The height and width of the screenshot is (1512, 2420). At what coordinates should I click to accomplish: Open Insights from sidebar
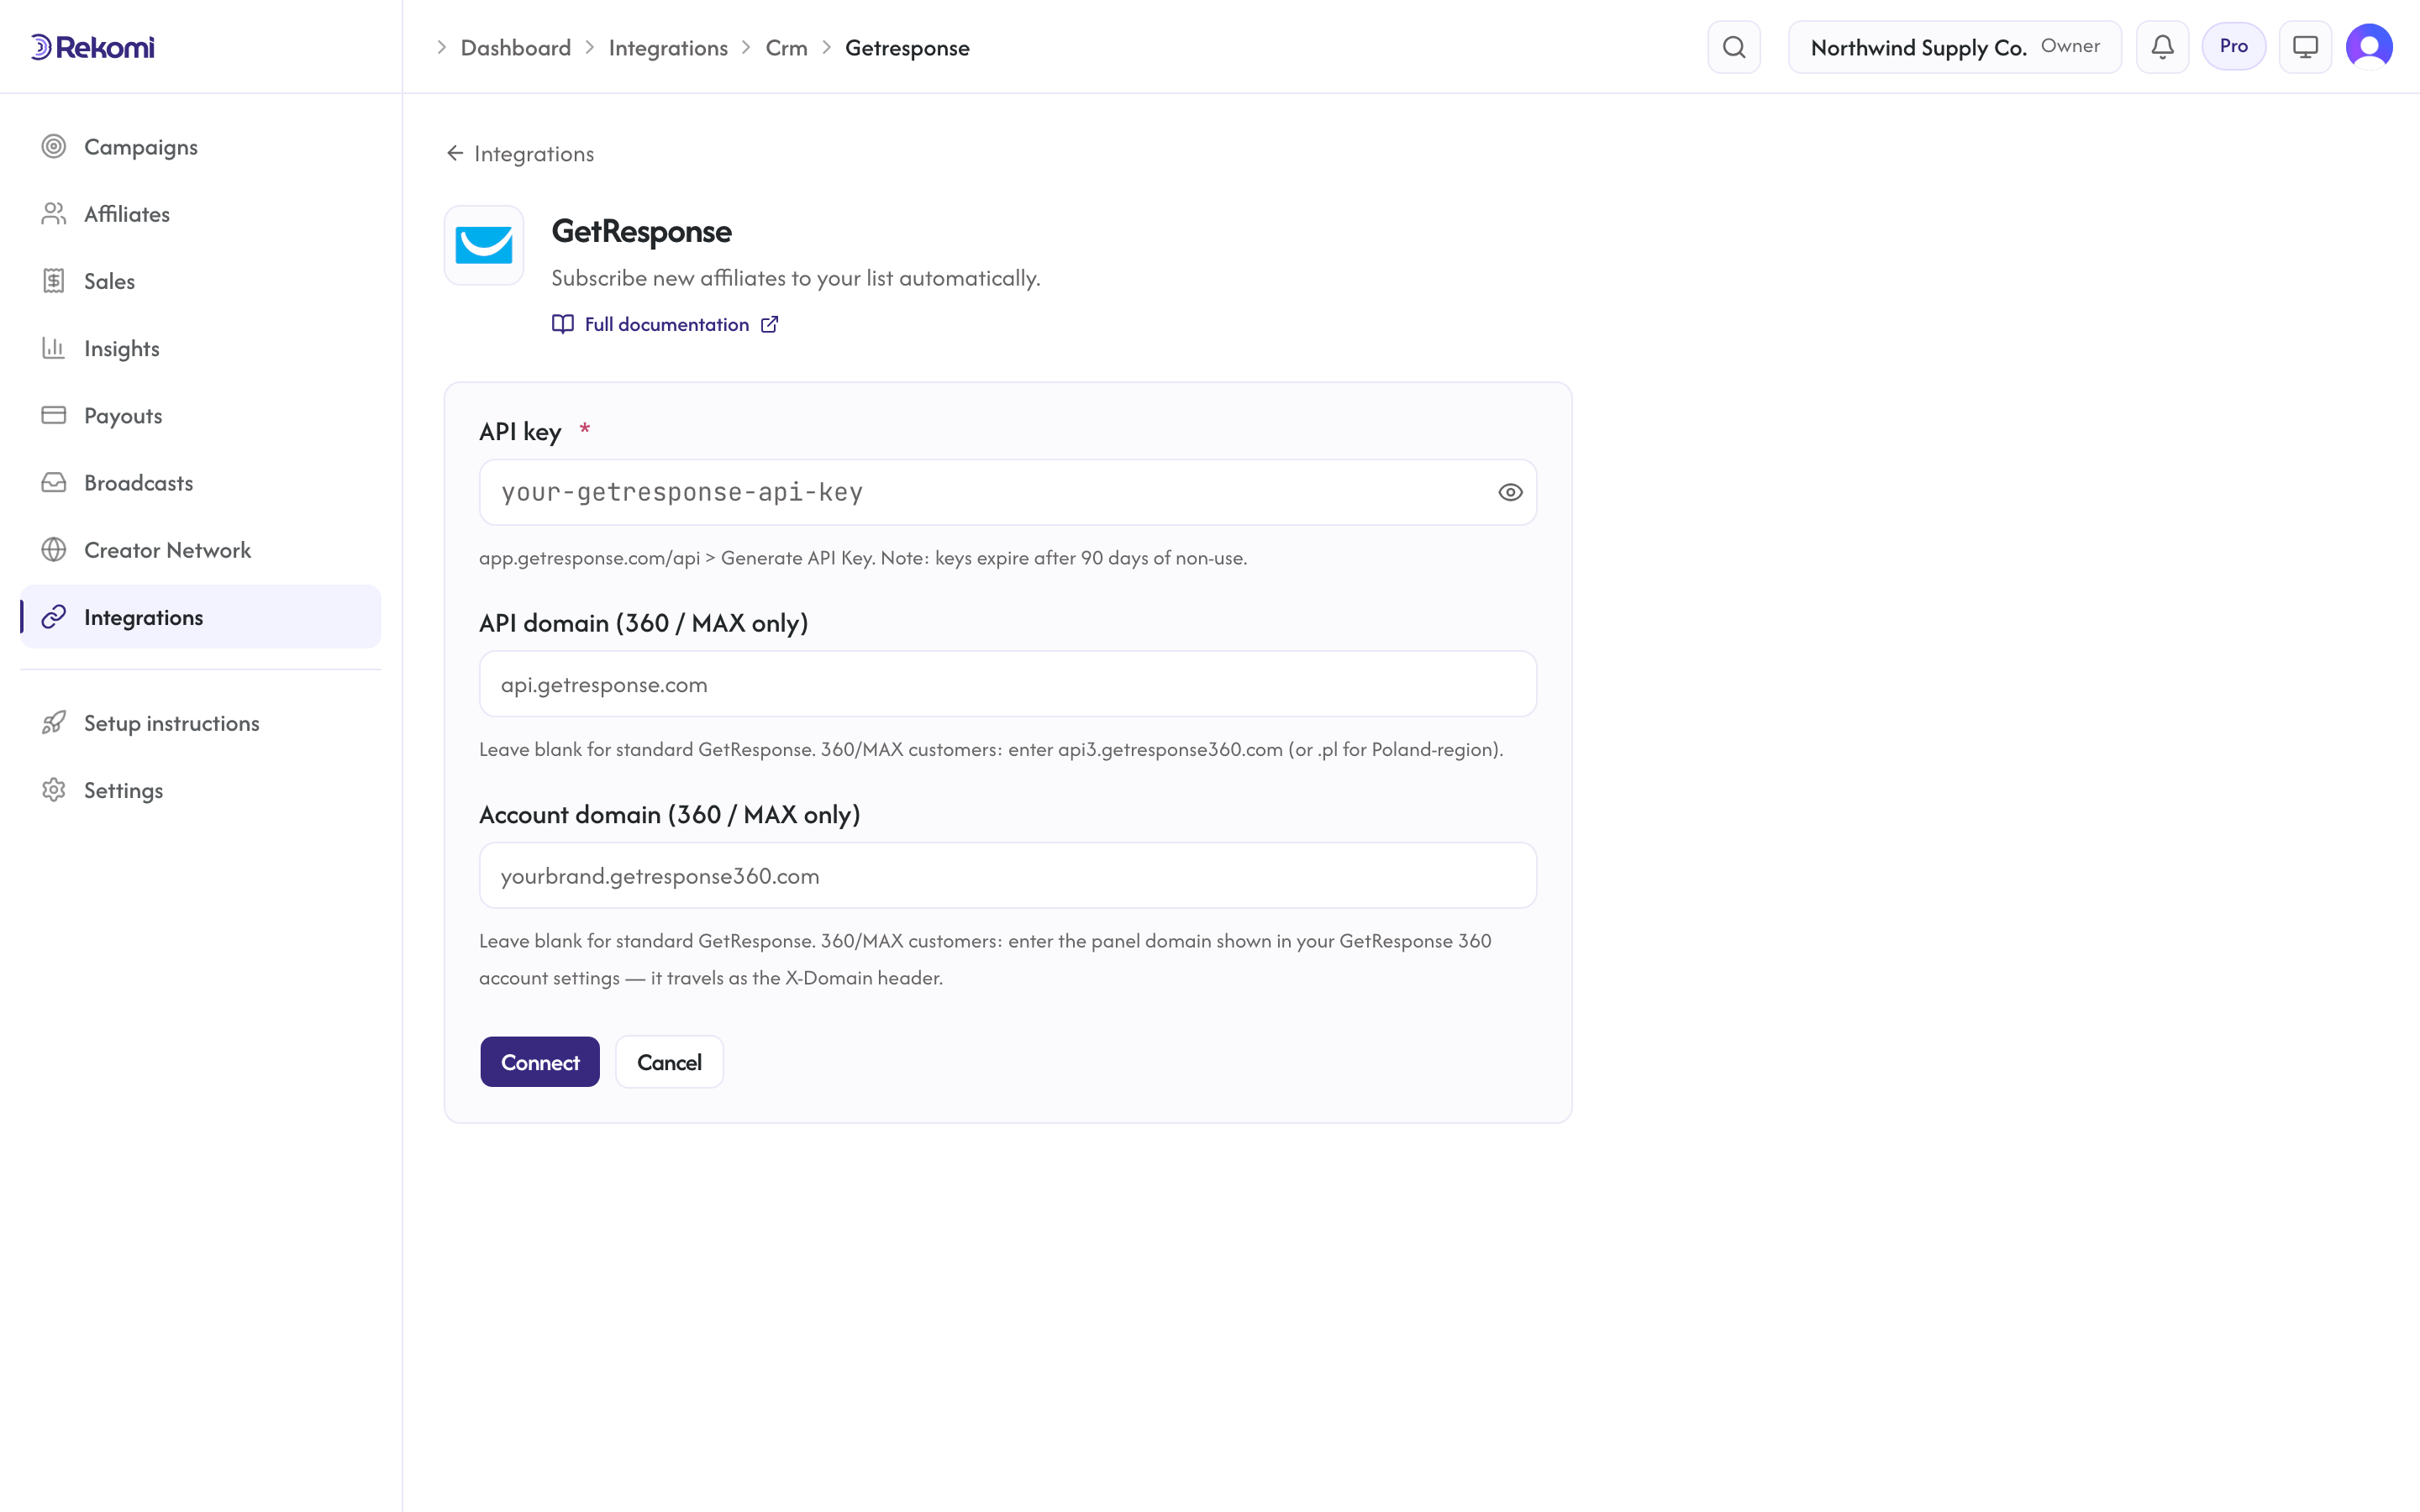200,348
